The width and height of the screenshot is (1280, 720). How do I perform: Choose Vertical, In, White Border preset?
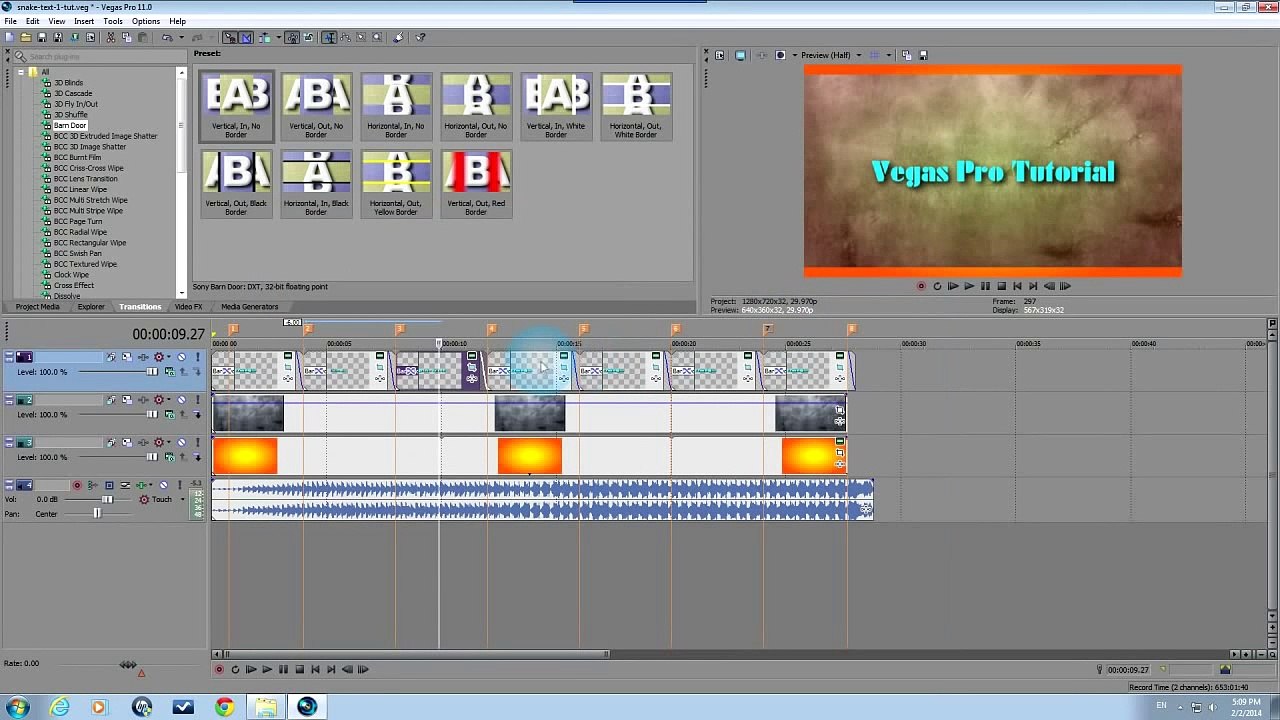click(556, 106)
